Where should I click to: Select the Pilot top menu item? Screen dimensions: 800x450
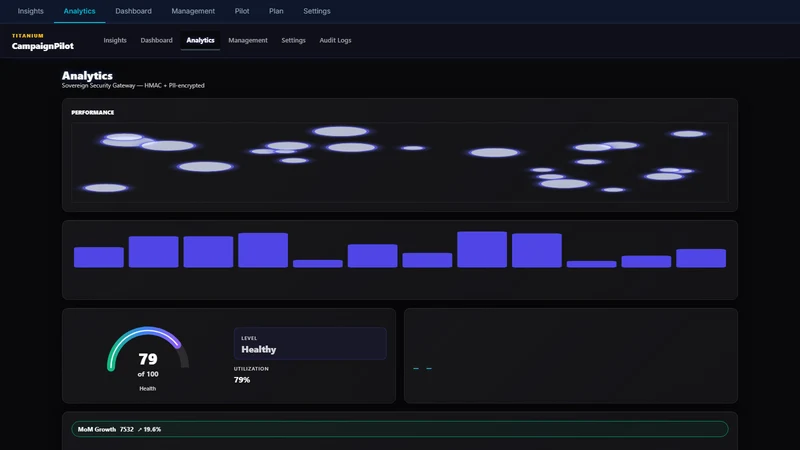click(x=242, y=11)
